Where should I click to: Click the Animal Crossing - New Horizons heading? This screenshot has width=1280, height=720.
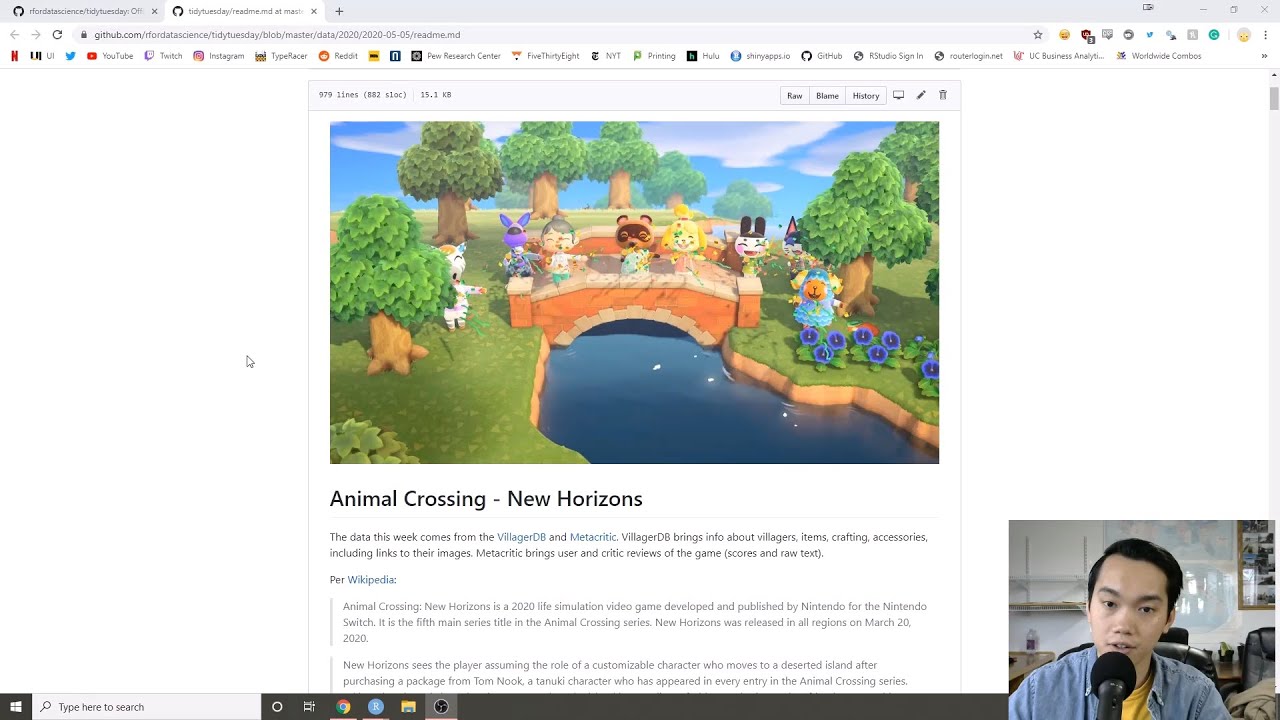coord(486,499)
